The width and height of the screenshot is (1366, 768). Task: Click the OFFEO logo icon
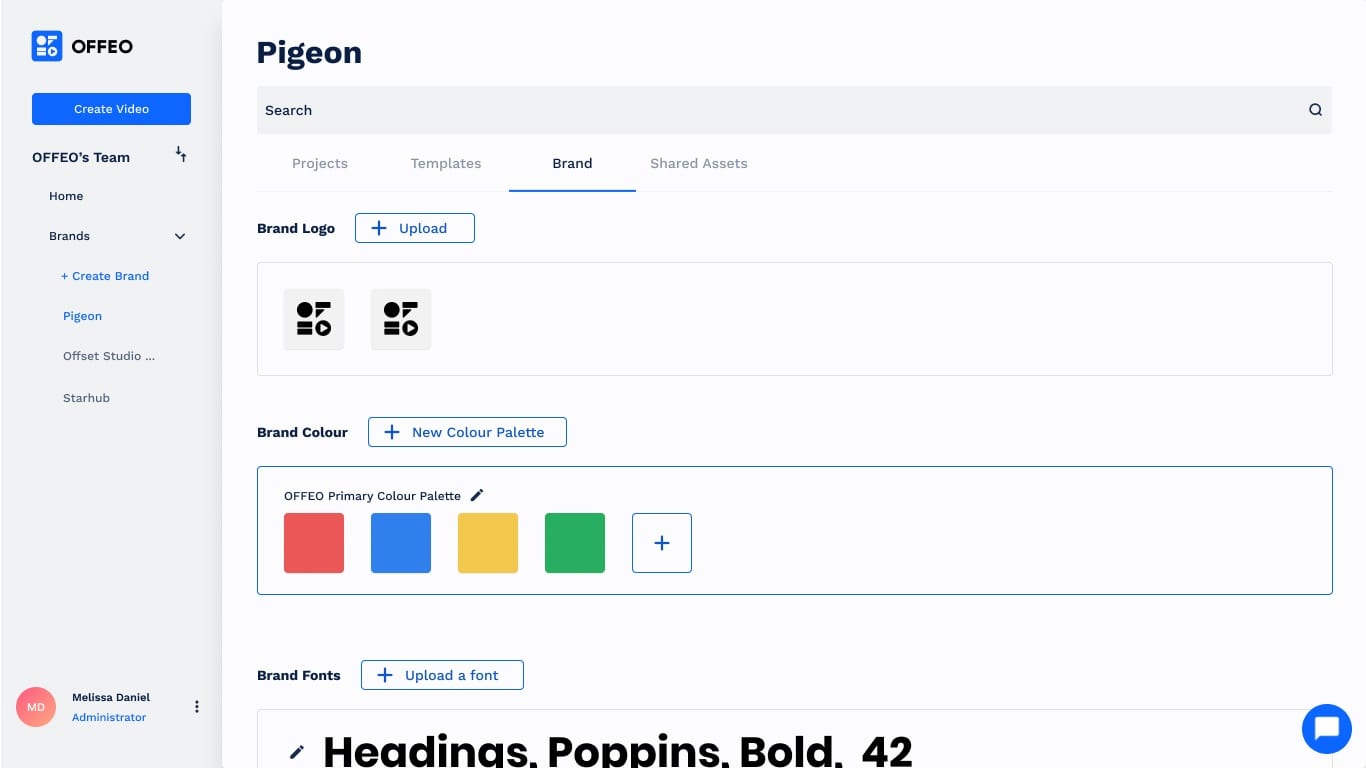point(47,46)
